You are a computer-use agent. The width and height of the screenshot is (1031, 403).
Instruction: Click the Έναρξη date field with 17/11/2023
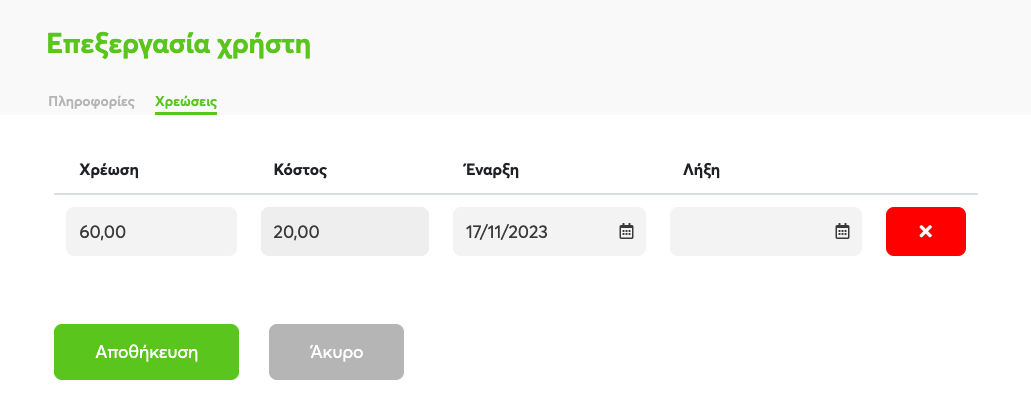[x=549, y=231]
